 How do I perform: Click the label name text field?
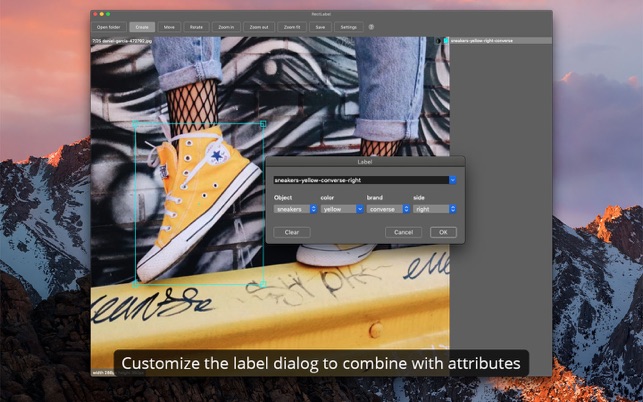click(x=360, y=180)
